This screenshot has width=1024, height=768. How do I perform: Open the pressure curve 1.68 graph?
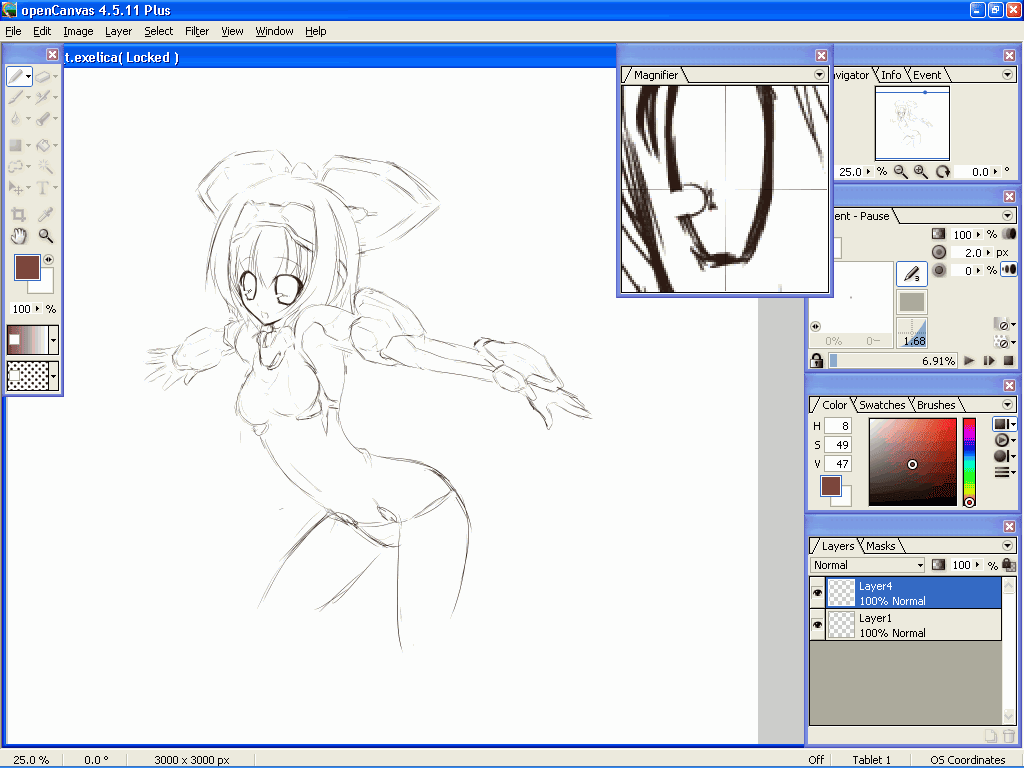pyautogui.click(x=912, y=333)
